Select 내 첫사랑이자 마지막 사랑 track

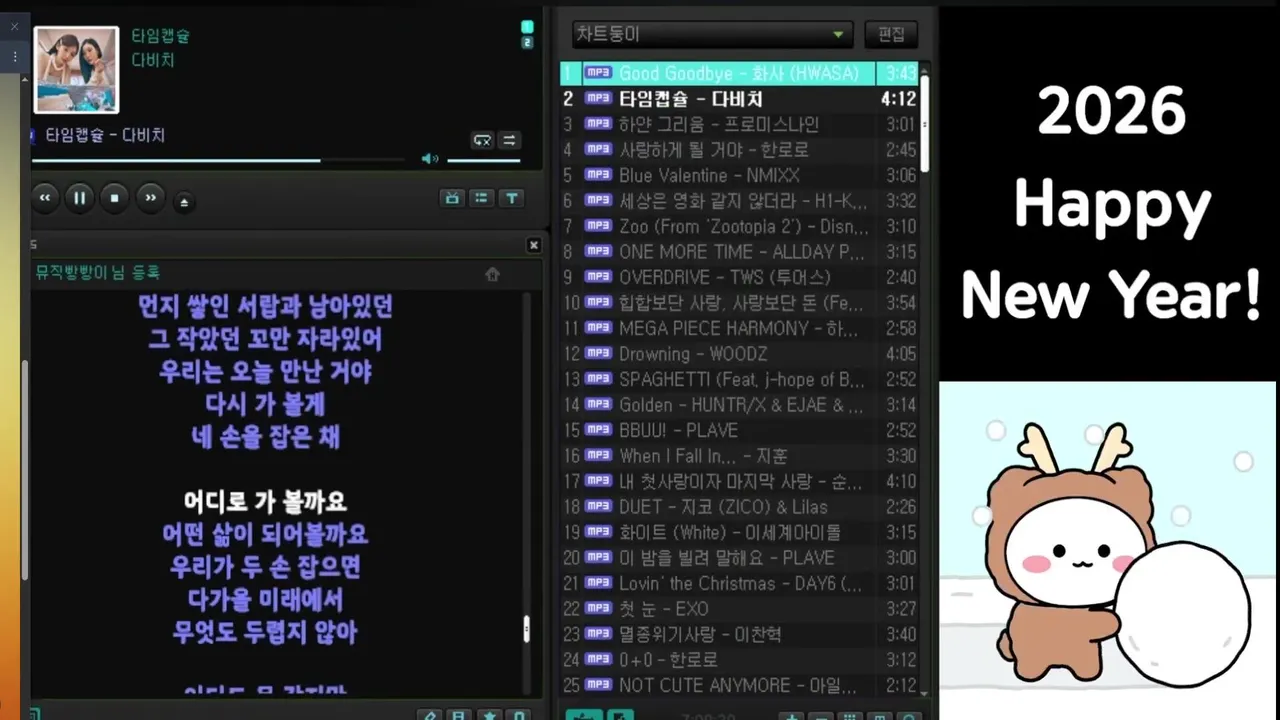[739, 481]
